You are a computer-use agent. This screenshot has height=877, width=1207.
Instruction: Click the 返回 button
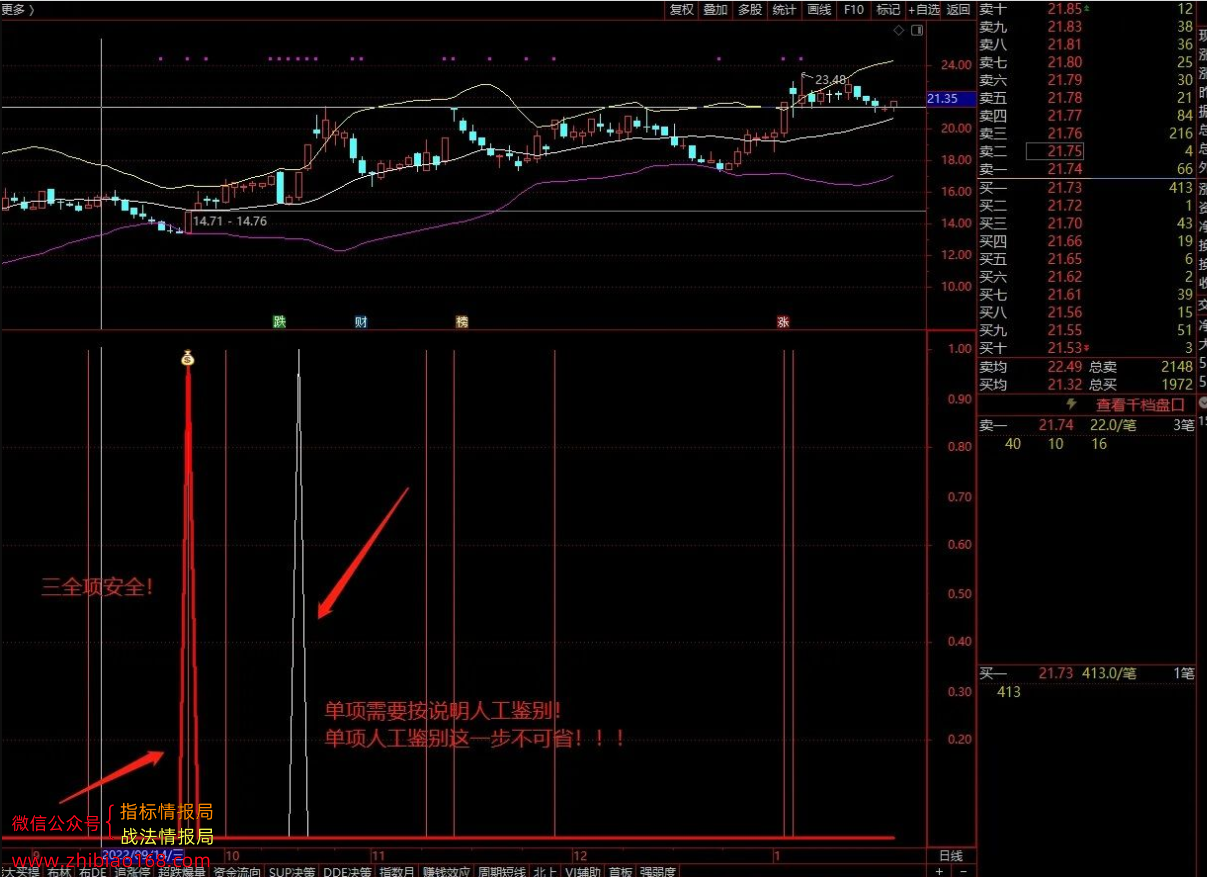tap(959, 9)
